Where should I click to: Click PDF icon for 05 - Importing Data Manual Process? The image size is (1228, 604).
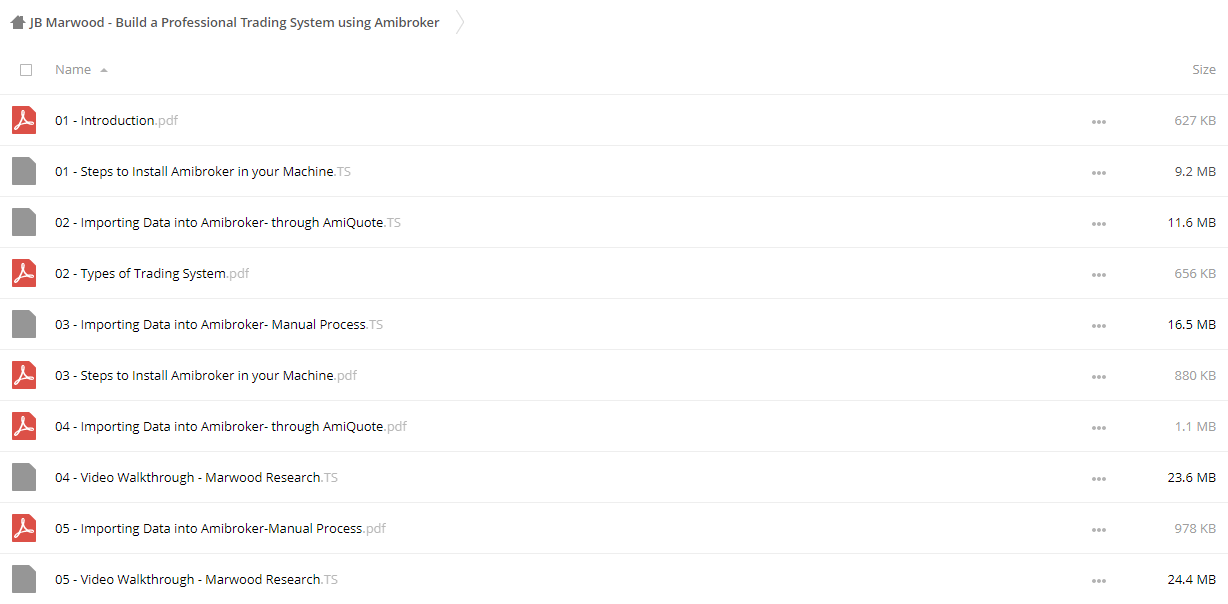coord(24,528)
